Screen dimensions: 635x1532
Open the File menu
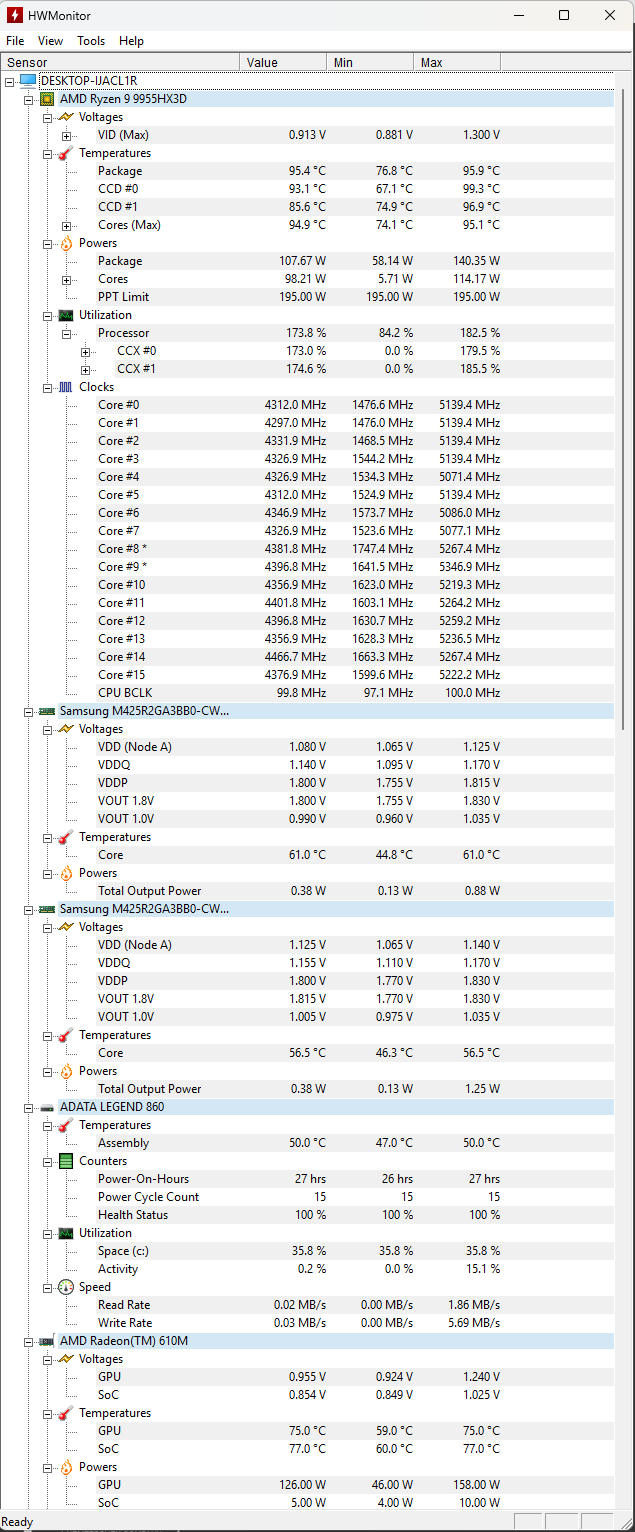(x=15, y=41)
